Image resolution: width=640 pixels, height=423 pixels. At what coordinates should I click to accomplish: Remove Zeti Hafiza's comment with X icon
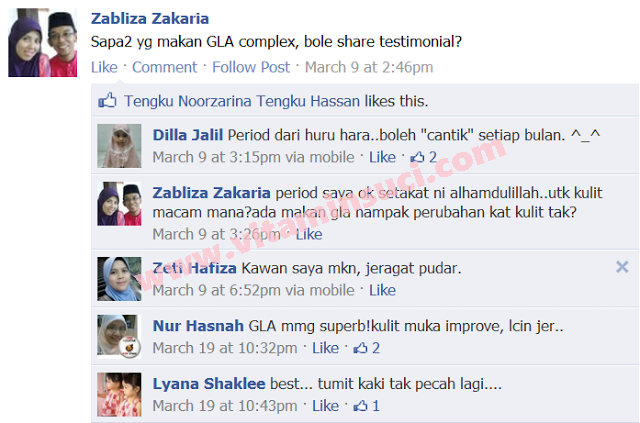pyautogui.click(x=622, y=267)
